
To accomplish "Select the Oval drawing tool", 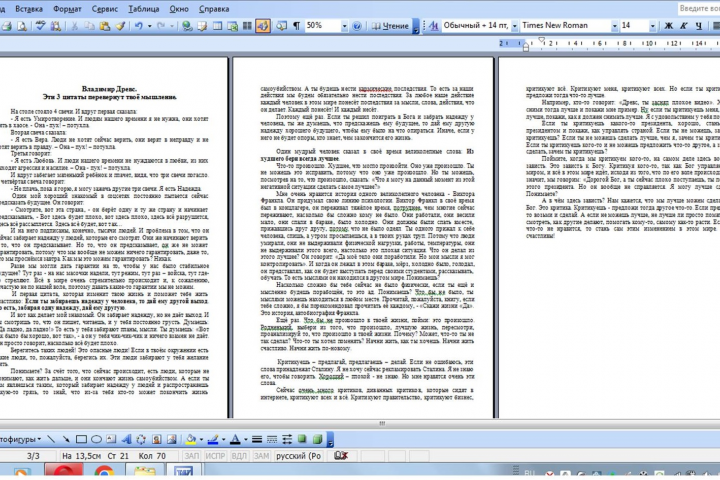I will (96, 440).
